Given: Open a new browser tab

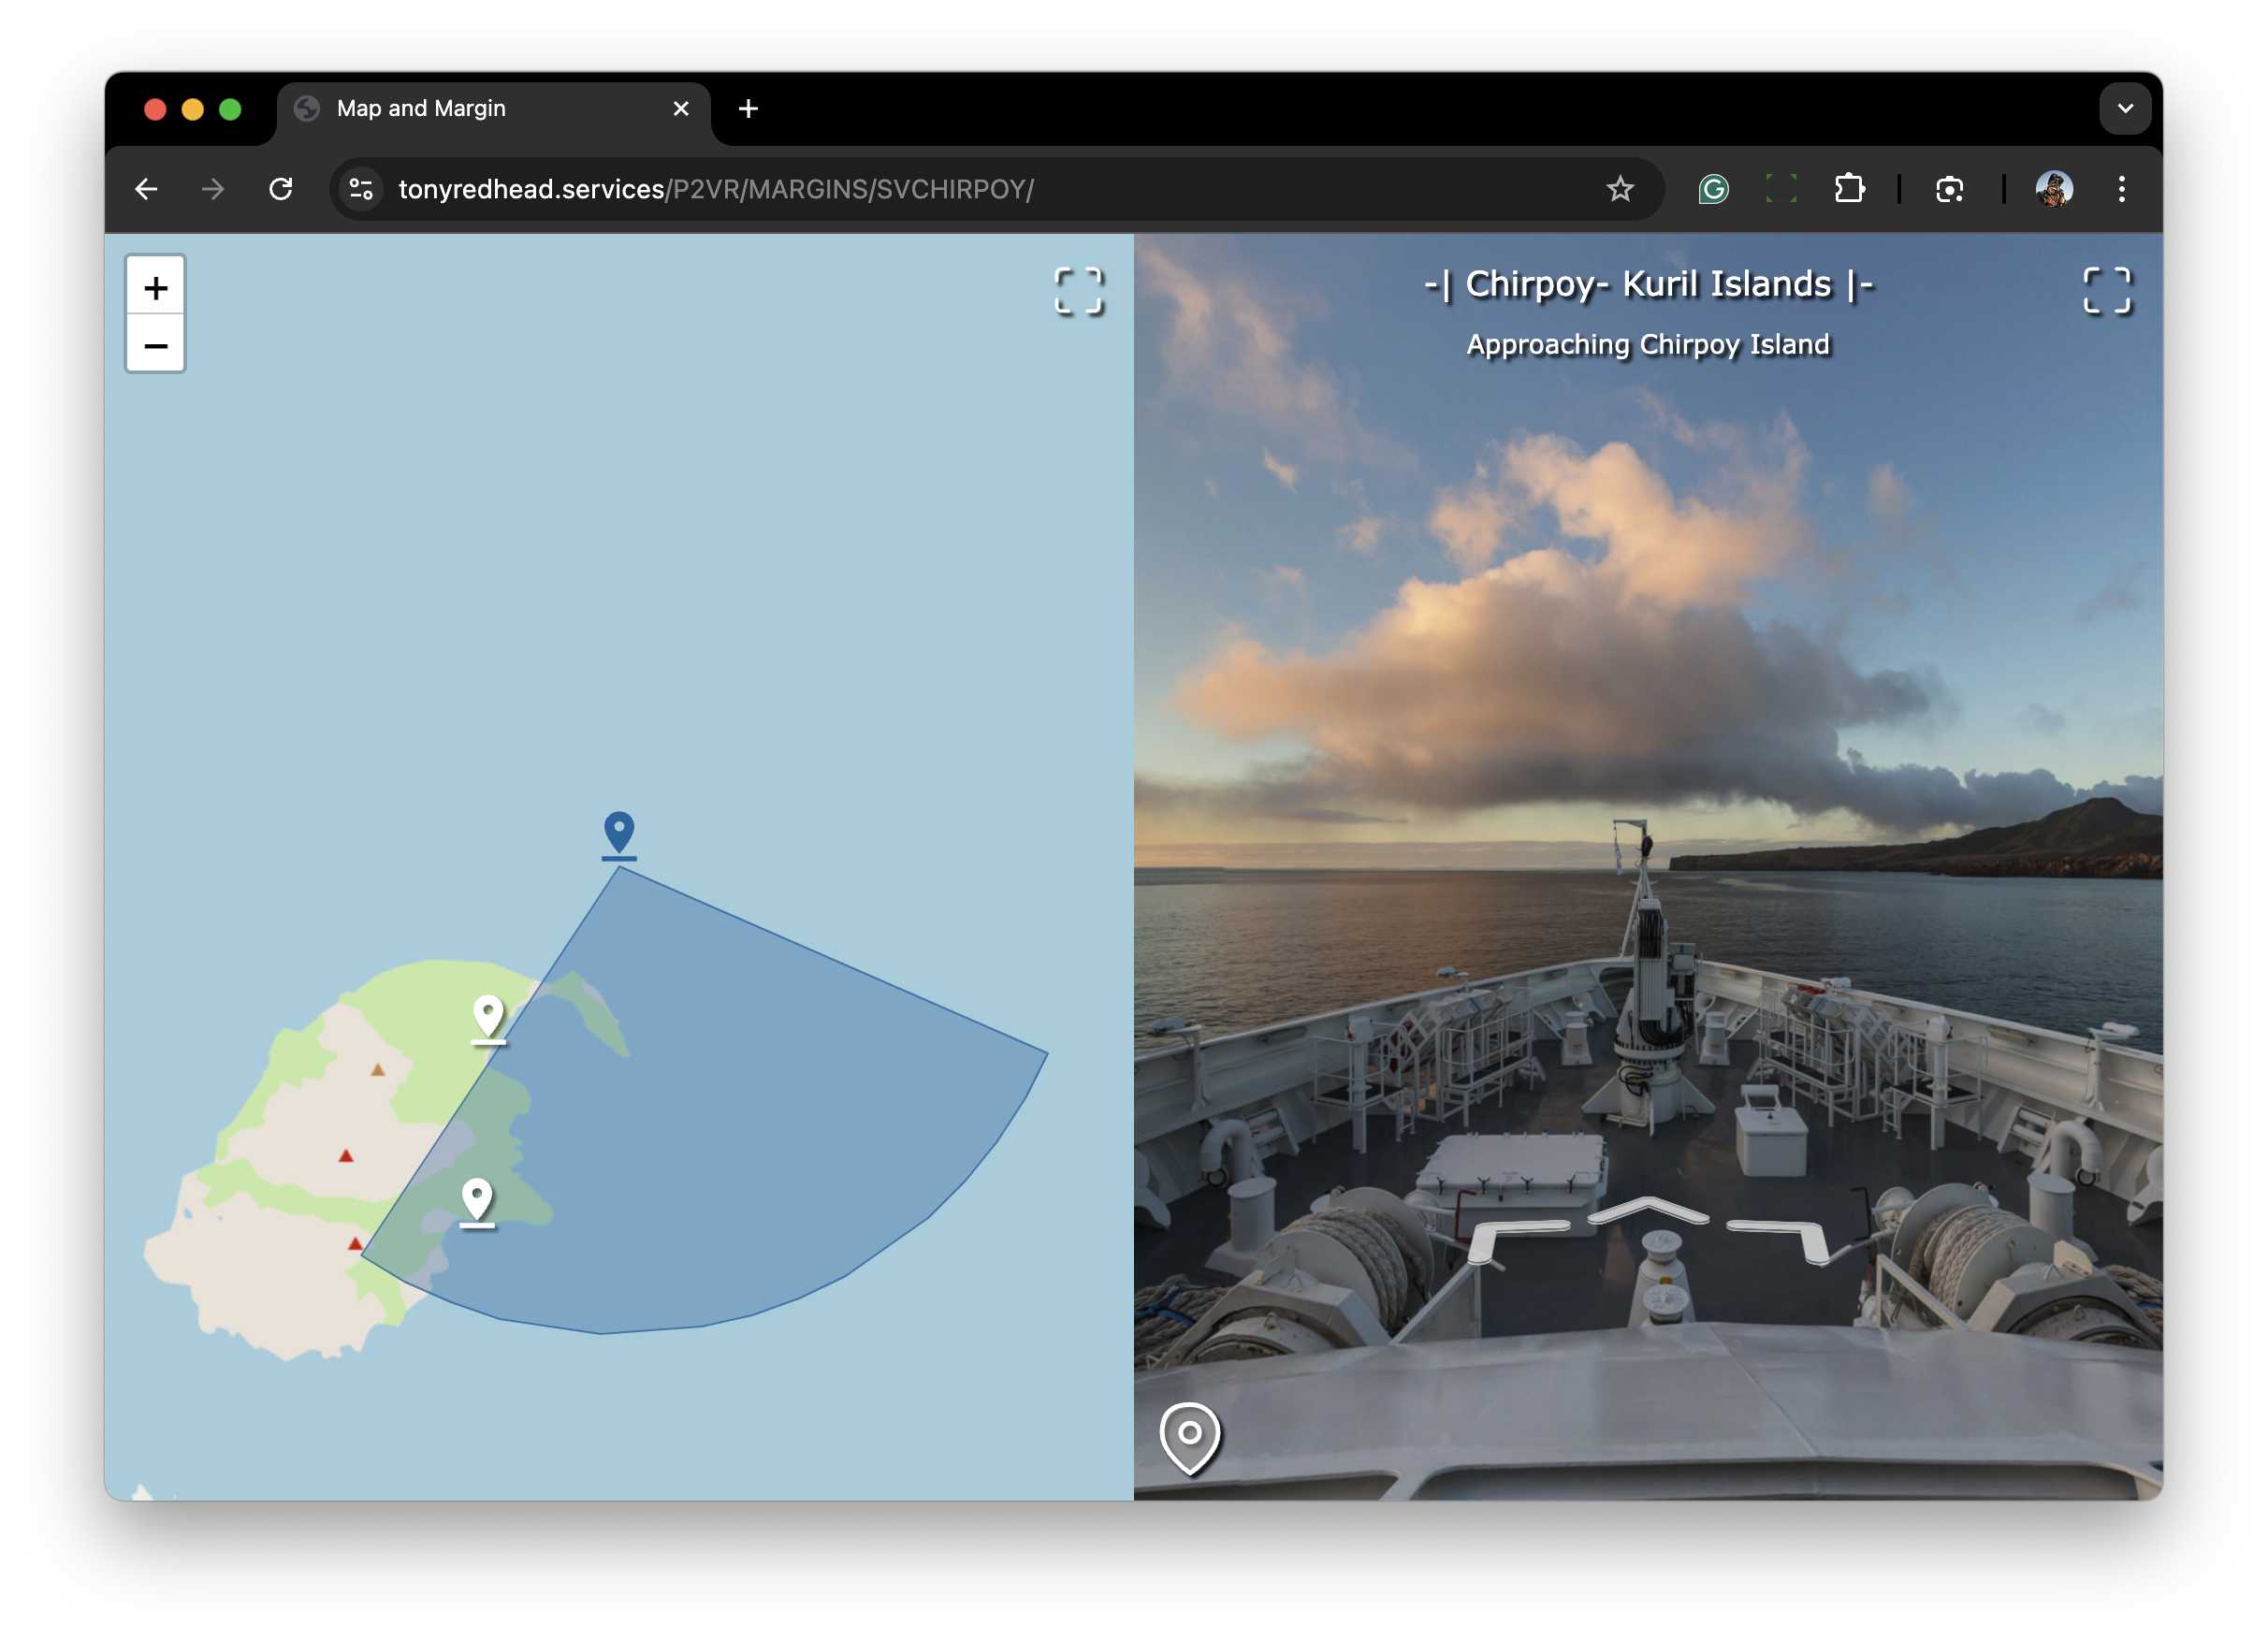Looking at the screenshot, I should (x=748, y=108).
